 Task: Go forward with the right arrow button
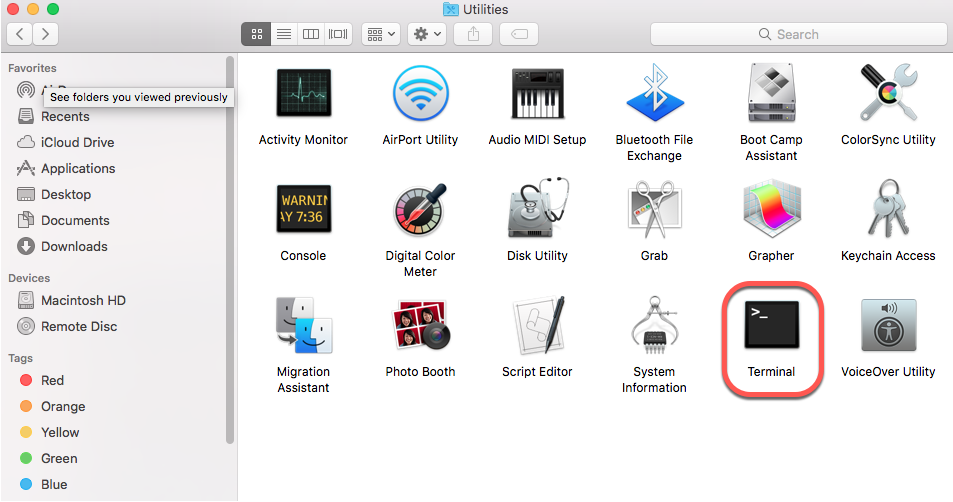point(46,34)
